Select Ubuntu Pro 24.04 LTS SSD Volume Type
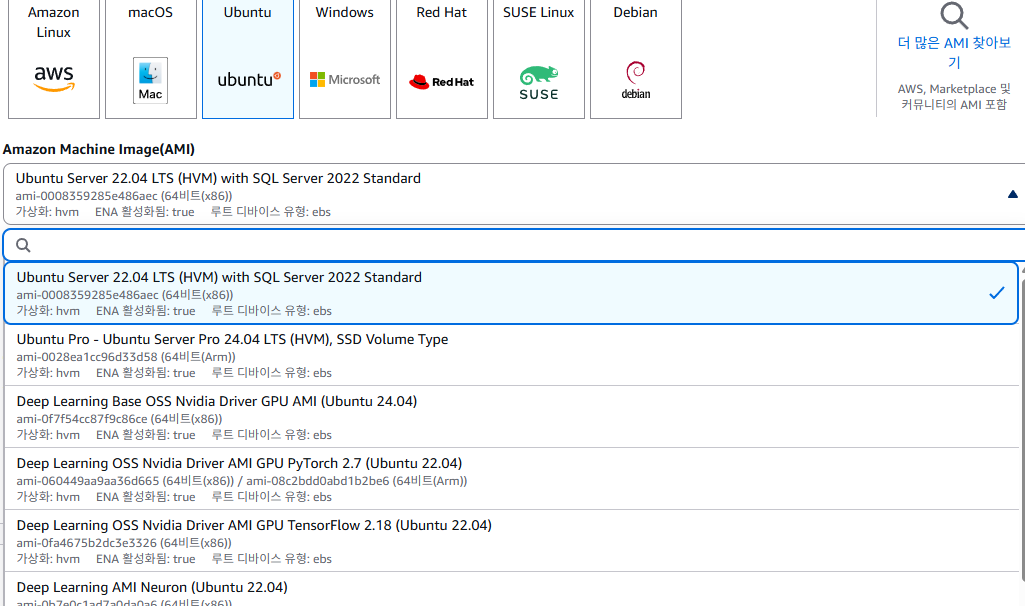This screenshot has width=1025, height=606. pos(511,355)
